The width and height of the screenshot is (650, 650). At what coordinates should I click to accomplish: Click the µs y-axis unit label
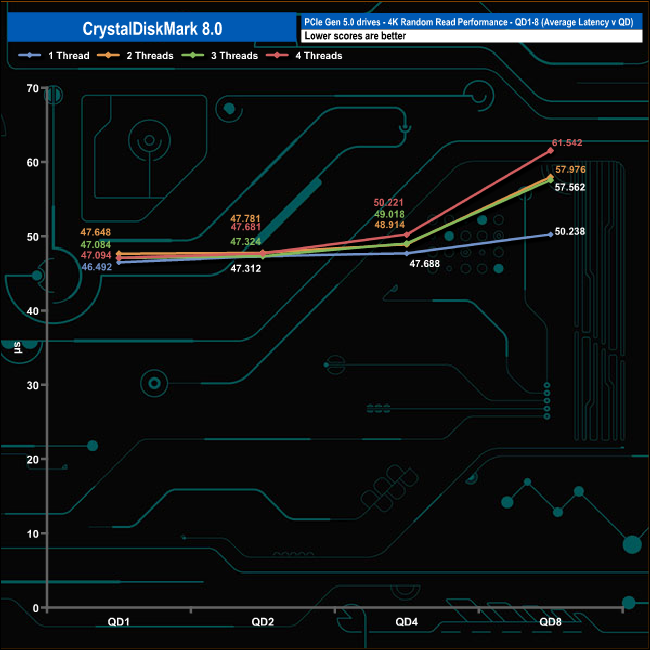[17, 348]
